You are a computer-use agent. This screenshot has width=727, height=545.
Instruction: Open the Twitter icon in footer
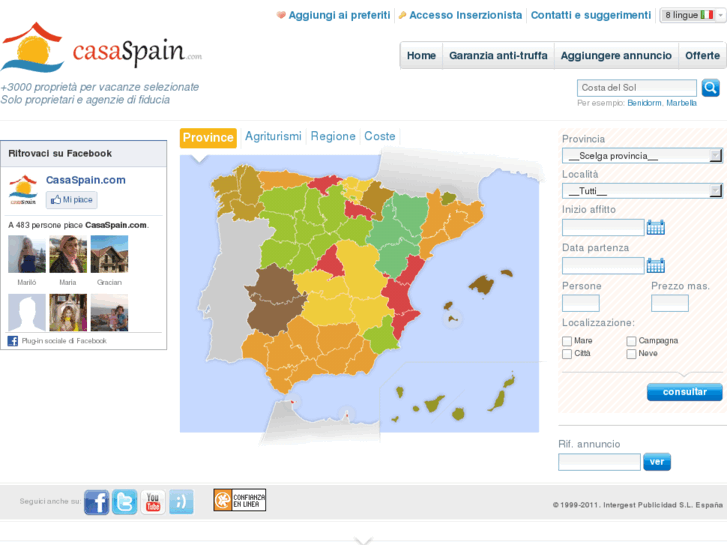click(x=124, y=502)
